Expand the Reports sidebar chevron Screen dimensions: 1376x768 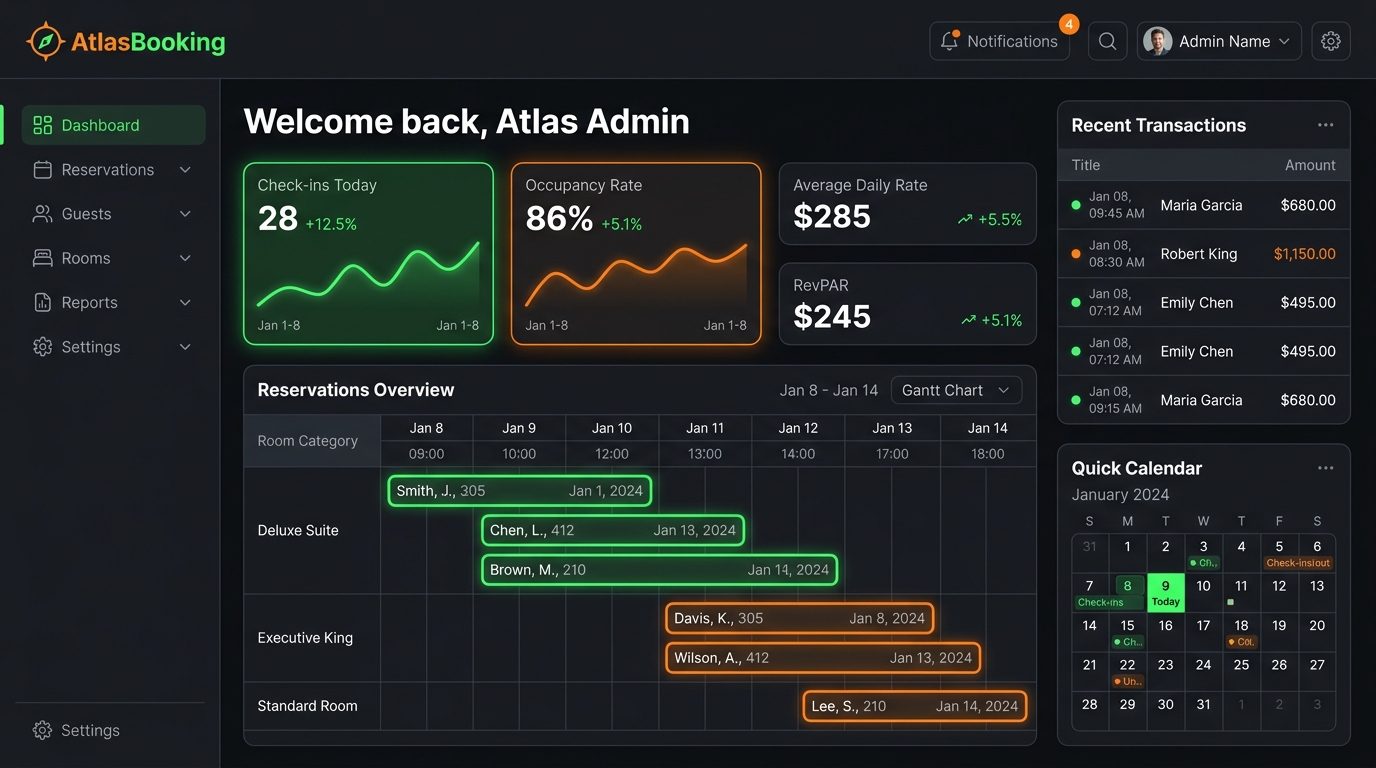point(185,302)
